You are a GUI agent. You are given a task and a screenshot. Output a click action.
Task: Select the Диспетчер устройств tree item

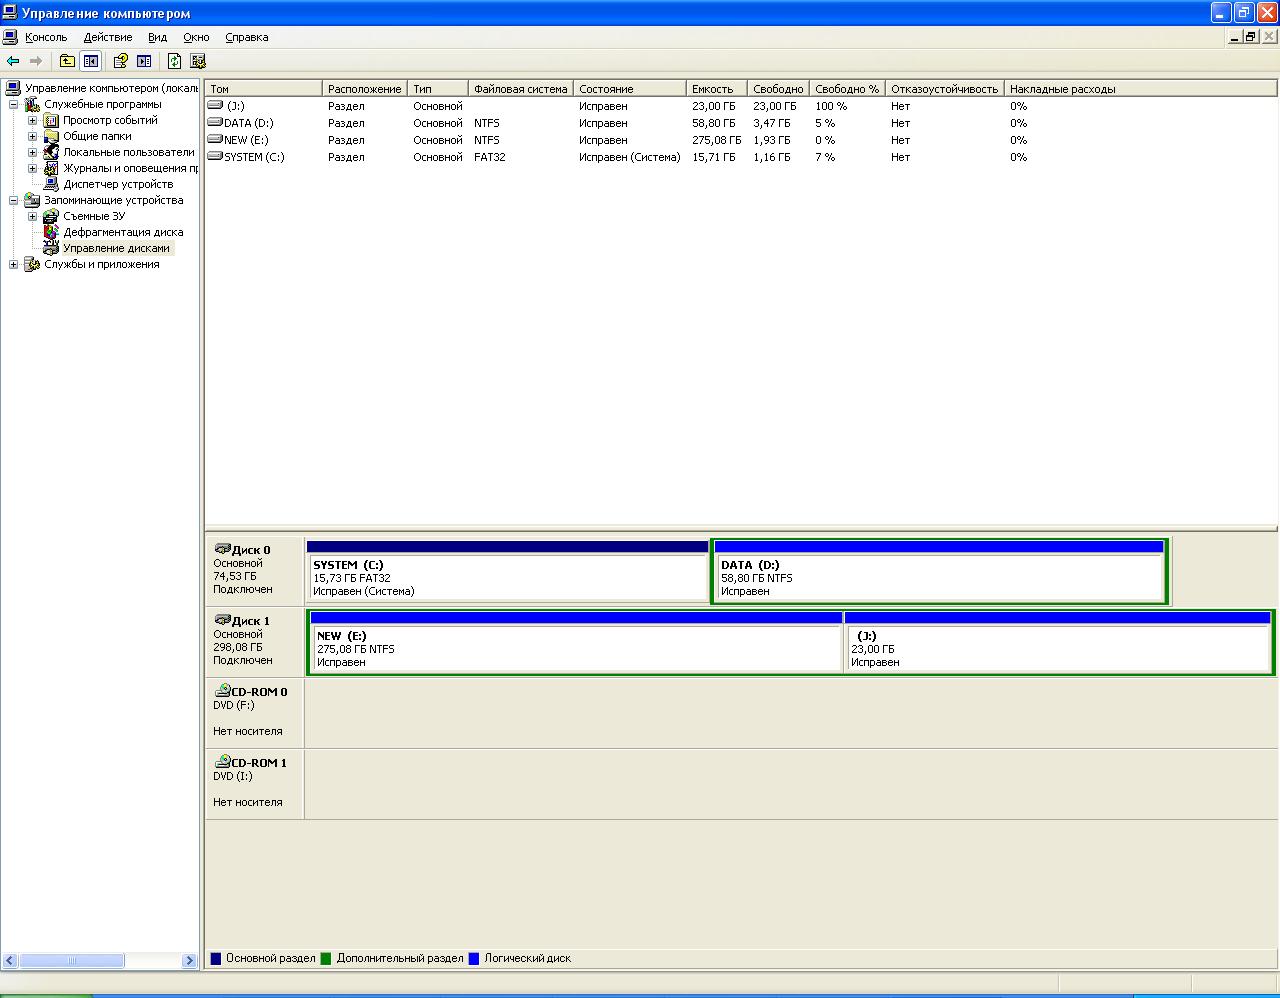tap(117, 184)
